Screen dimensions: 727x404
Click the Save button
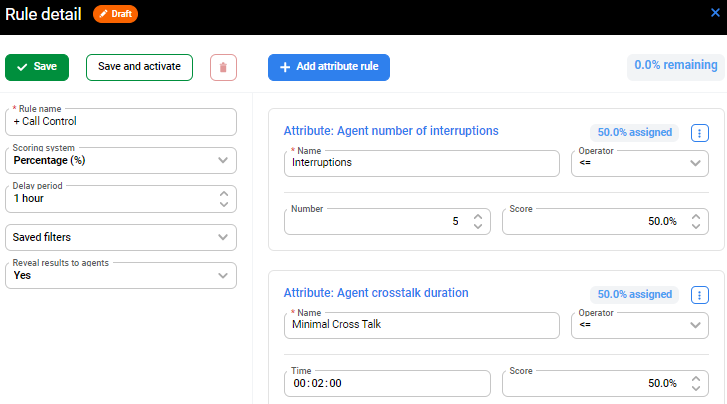tap(37, 67)
